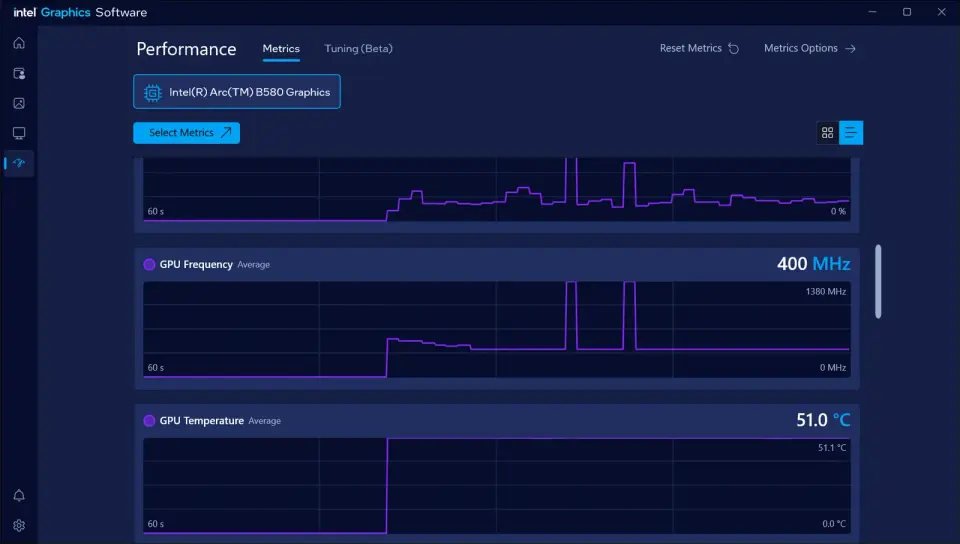960x544 pixels.
Task: Click the GPU Frequency graph area
Action: tap(497, 329)
